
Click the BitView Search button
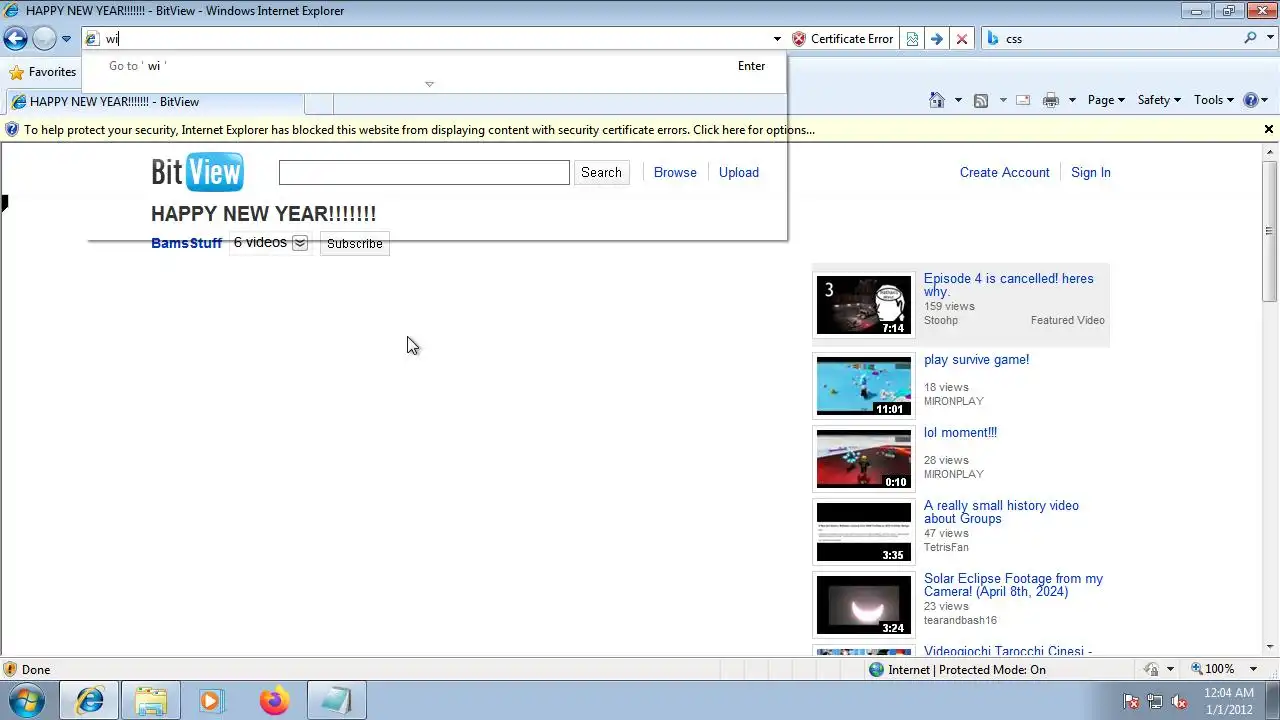601,172
